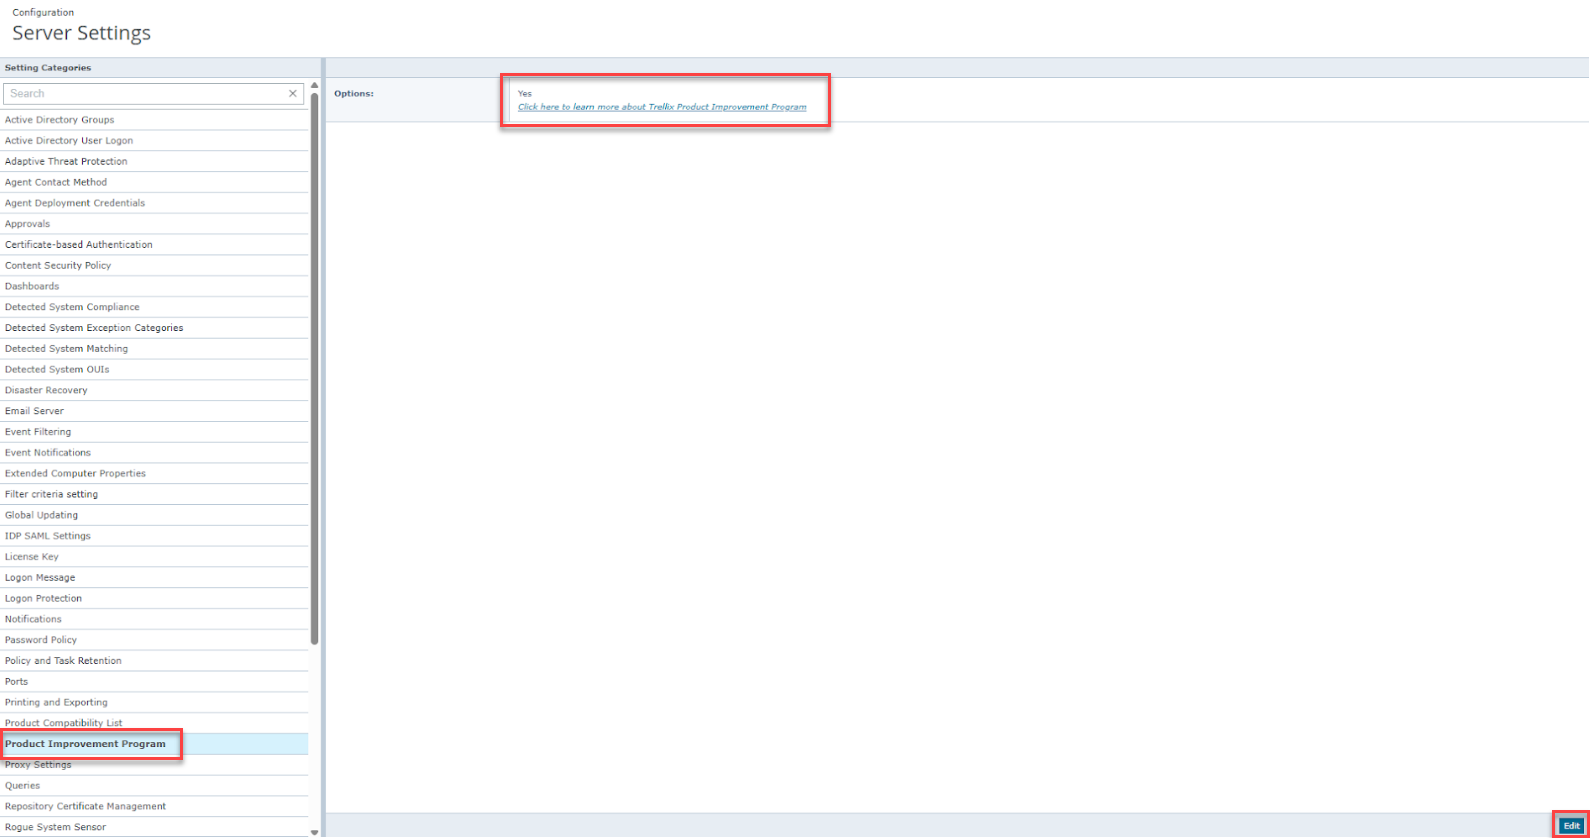This screenshot has height=838, width=1590.
Task: Open Email Server settings
Action: [x=154, y=411]
